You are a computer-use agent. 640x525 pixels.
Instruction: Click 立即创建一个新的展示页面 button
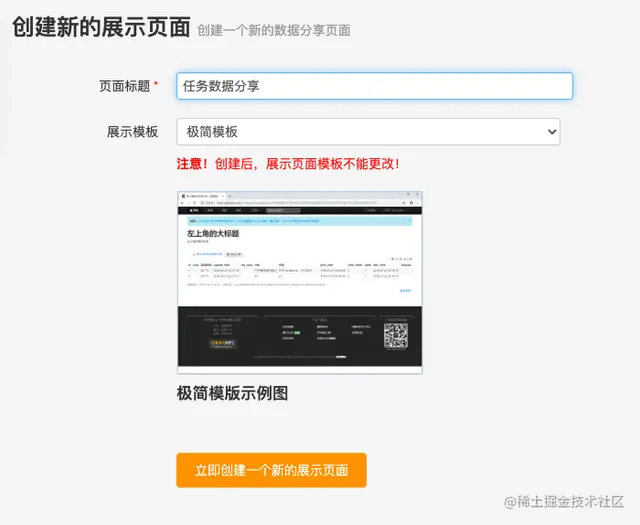271,470
